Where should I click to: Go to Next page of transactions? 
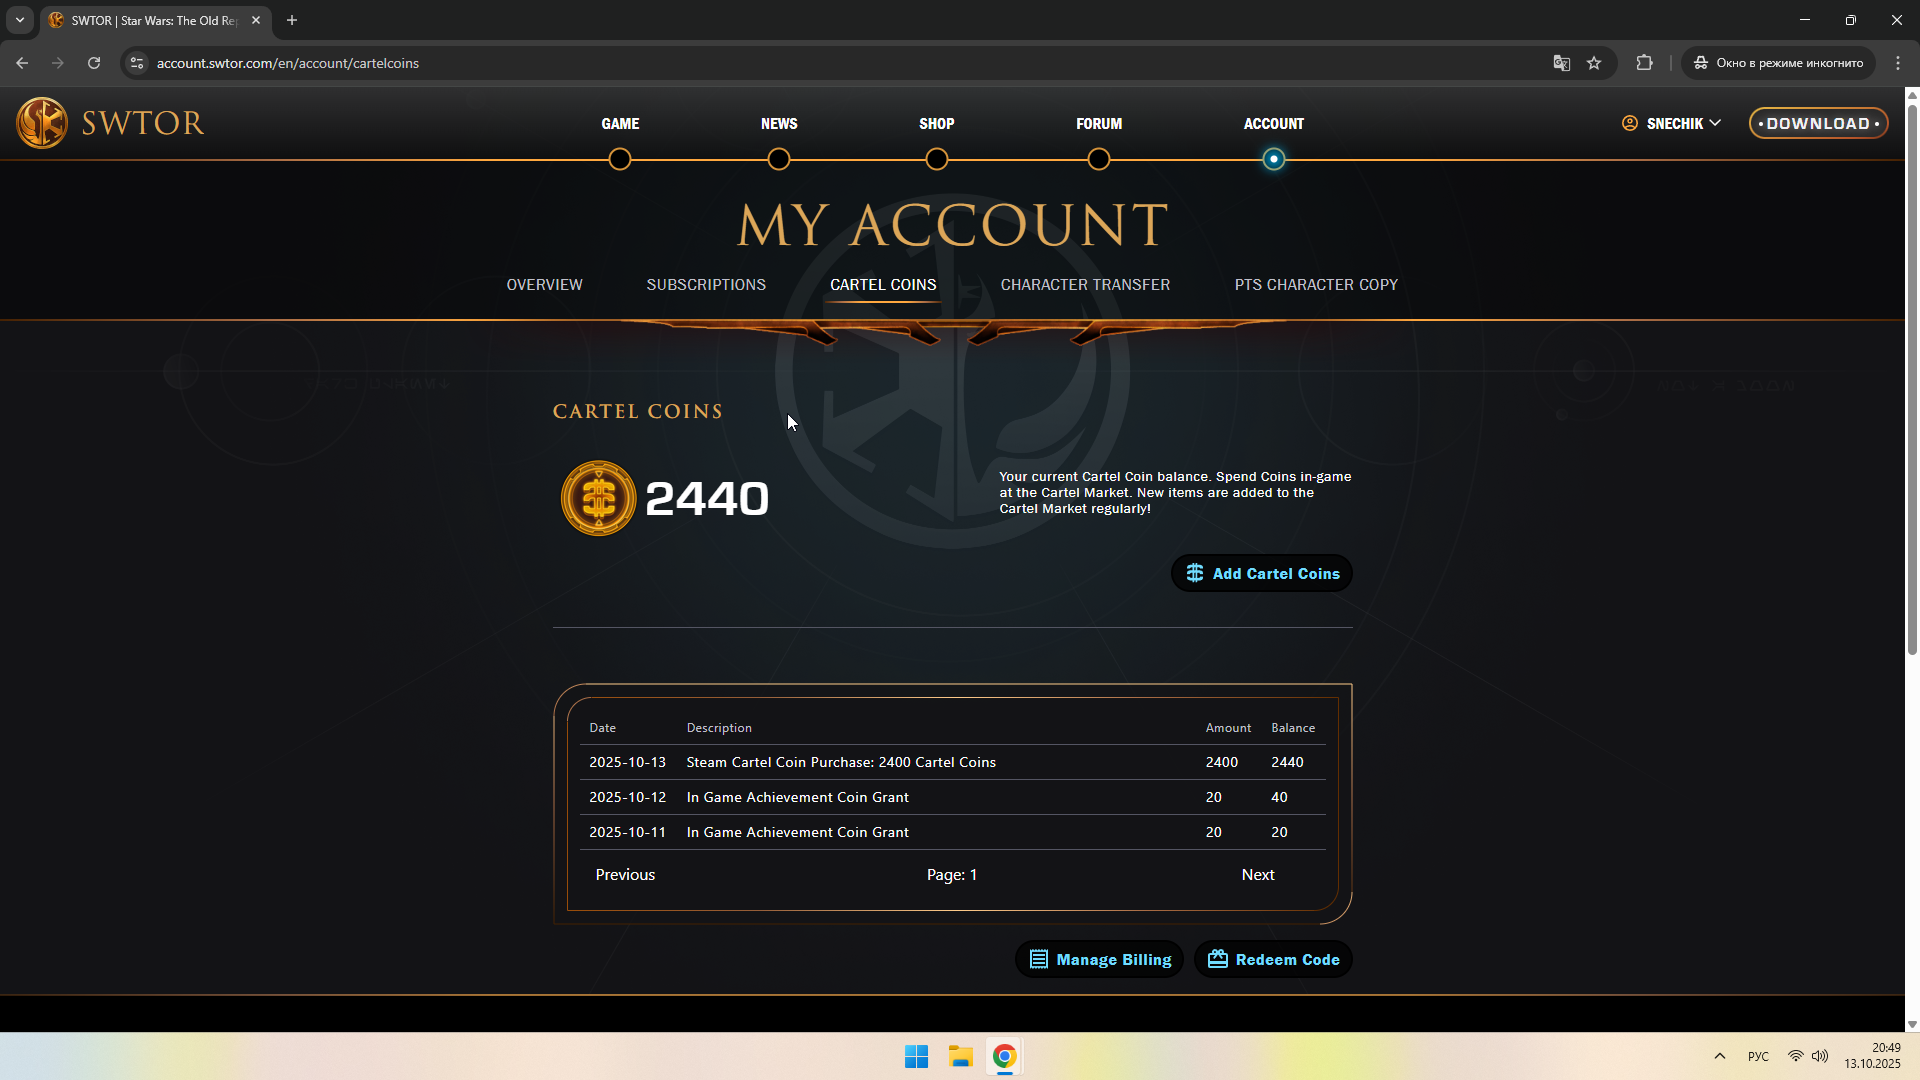click(1257, 874)
